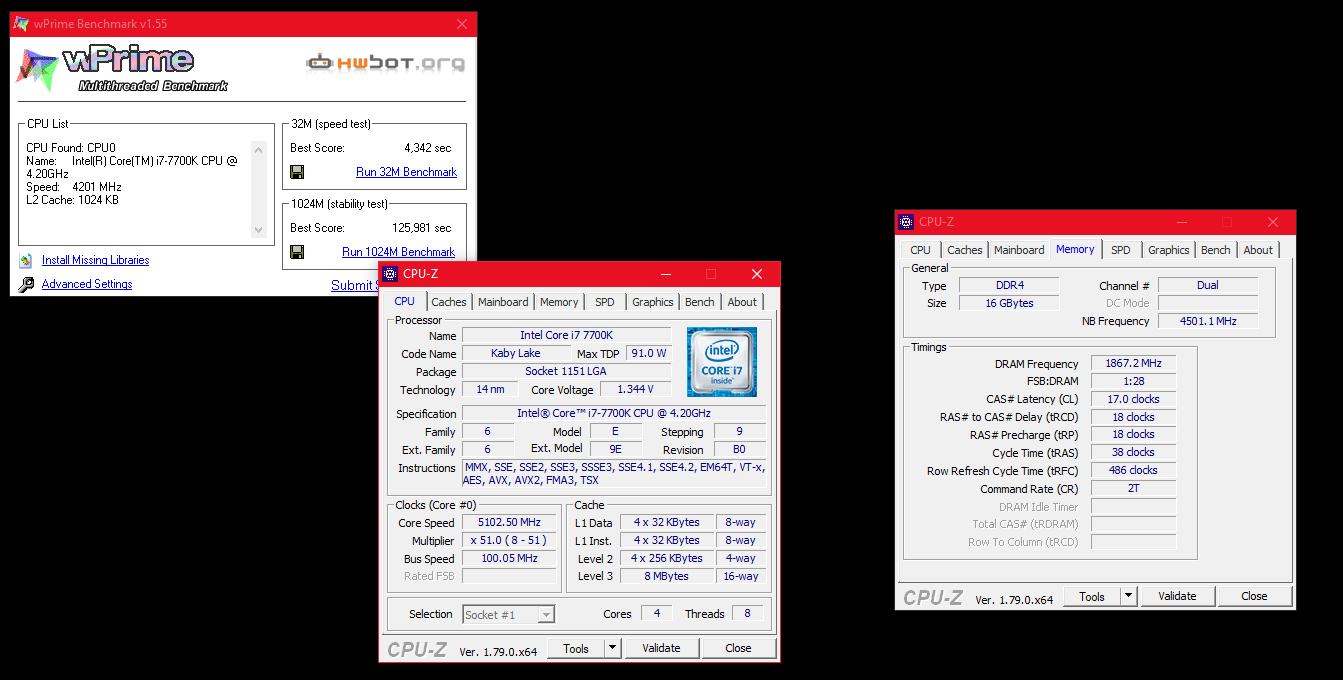Click the Core Speed value 5102.50 MHz
This screenshot has height=680, width=1343.
click(510, 523)
